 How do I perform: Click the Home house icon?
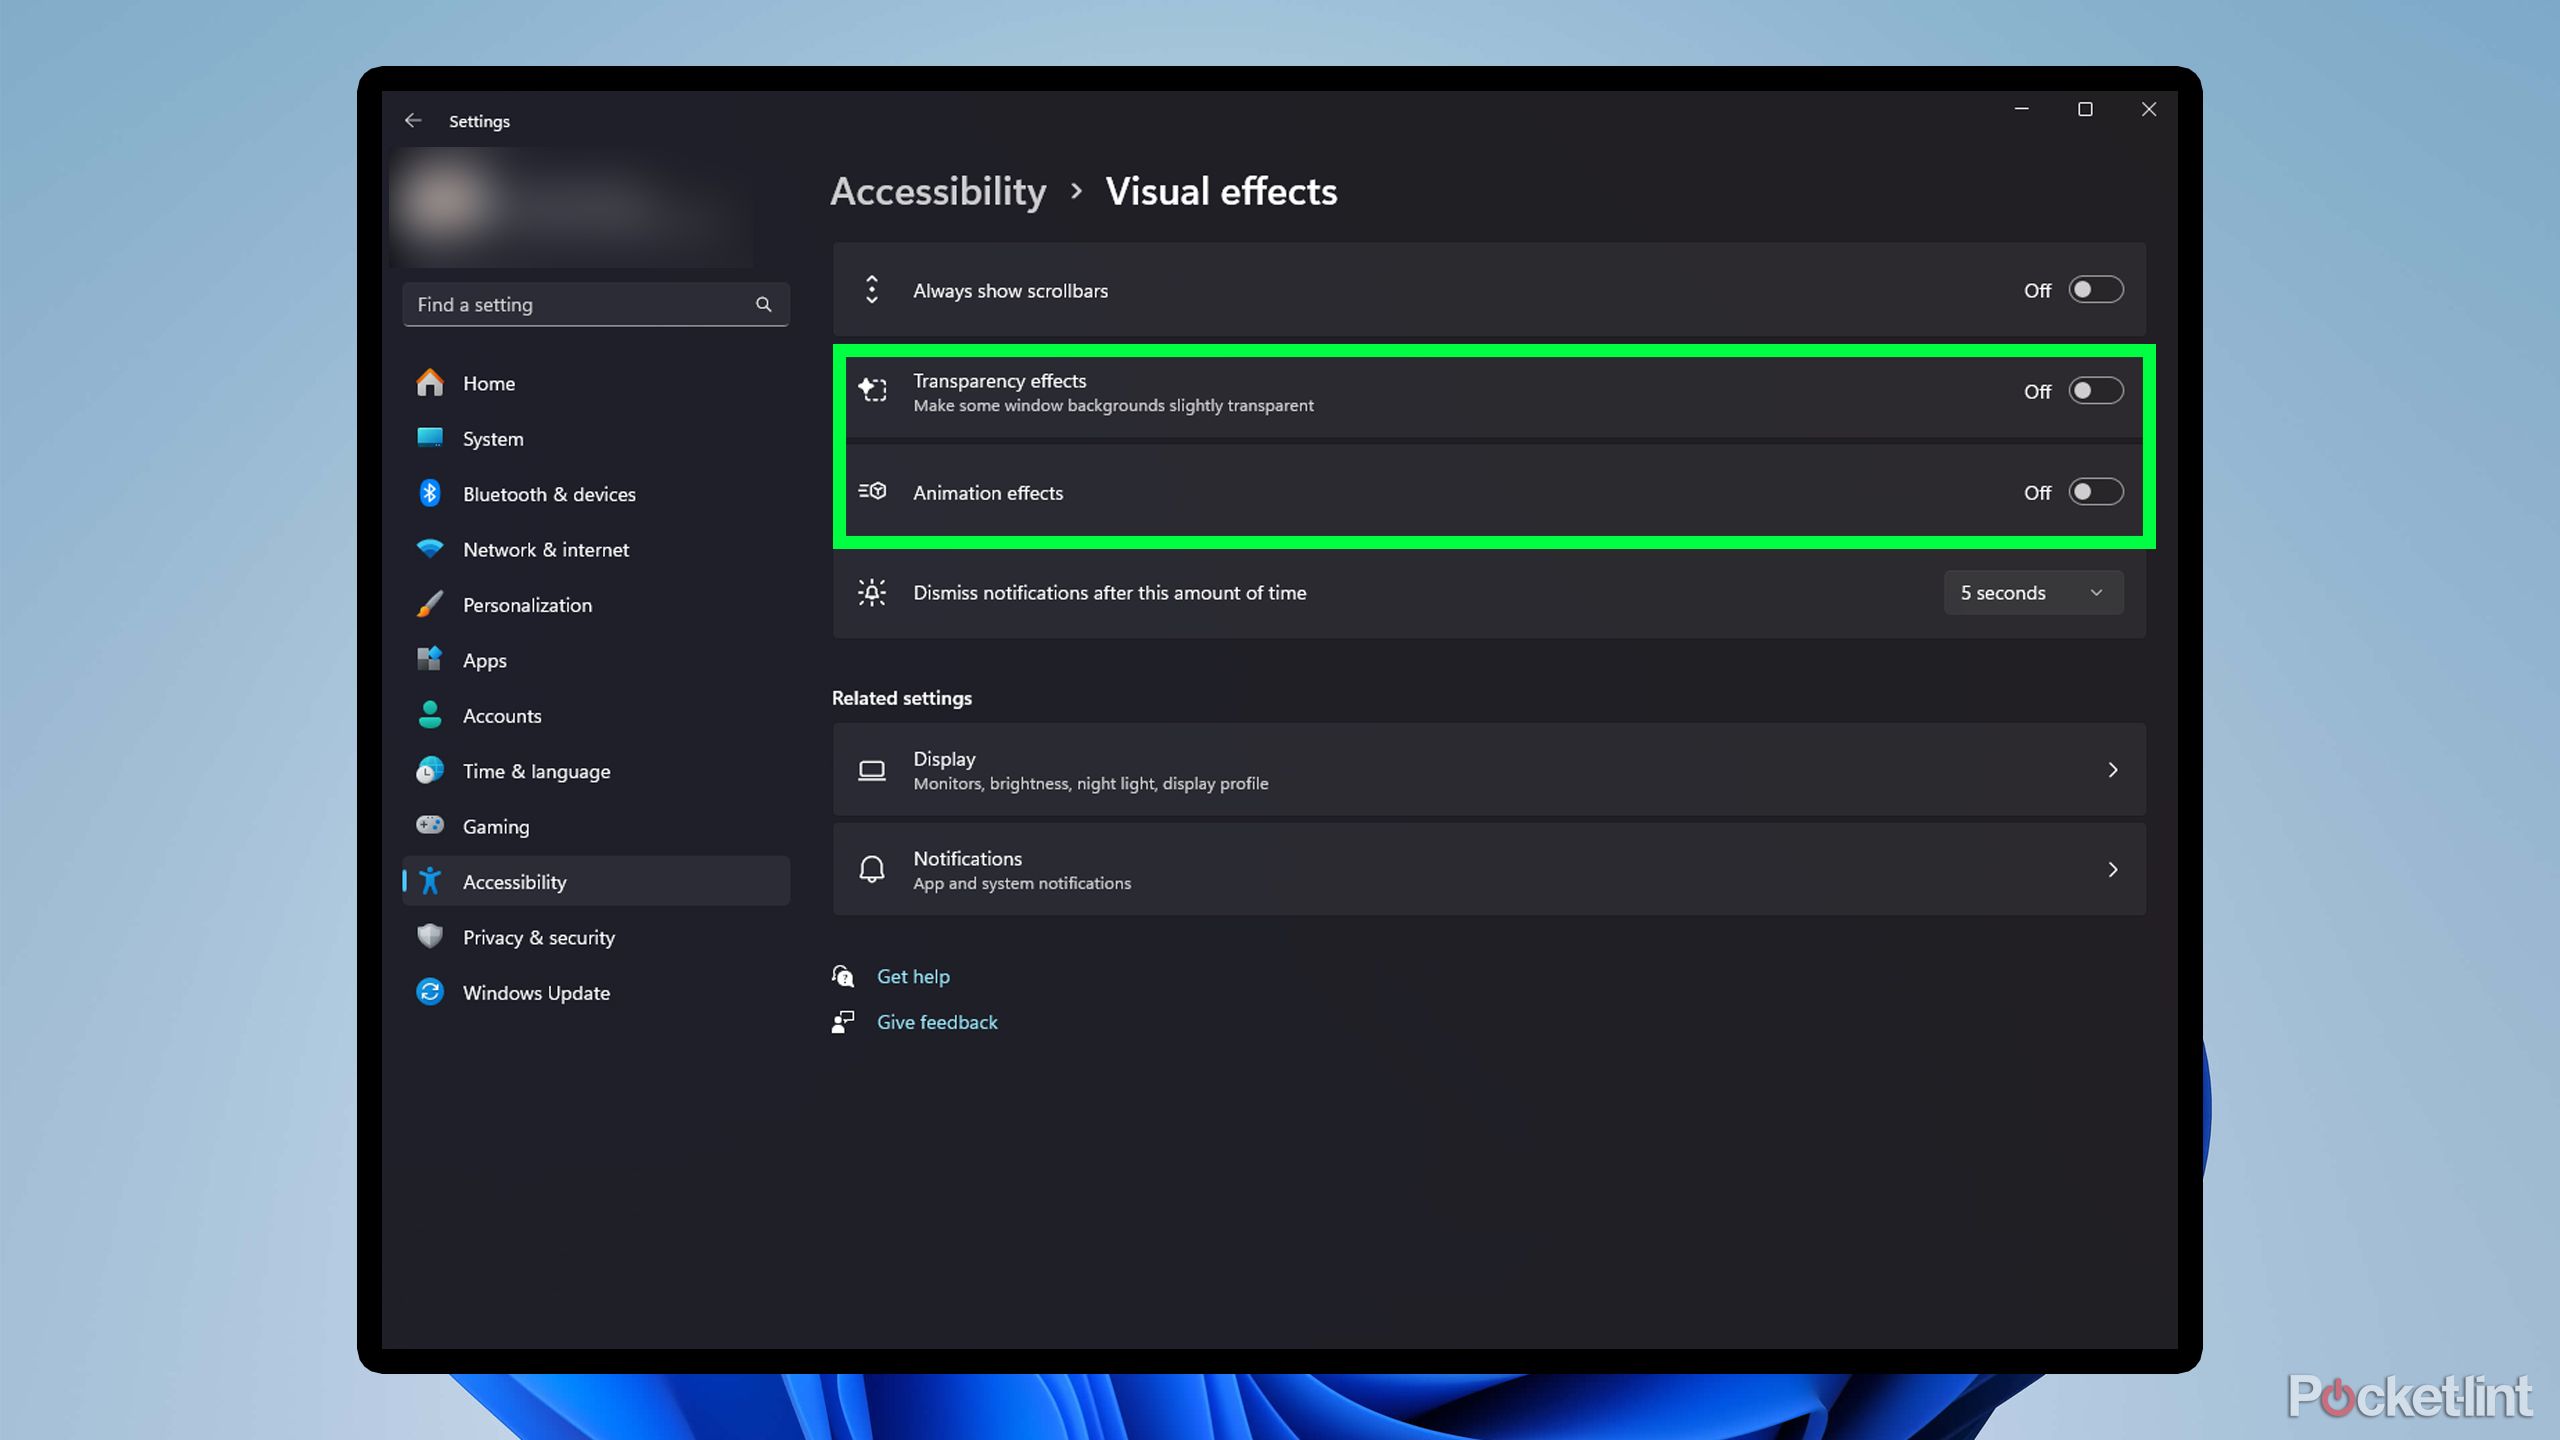click(430, 383)
